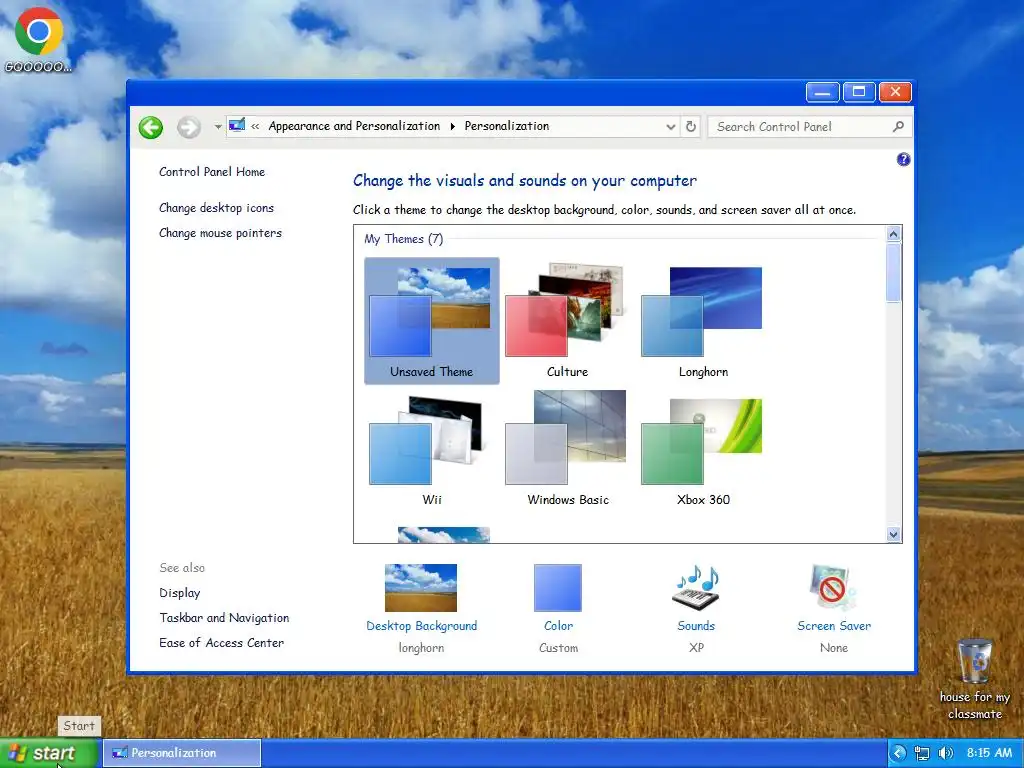This screenshot has height=768, width=1024.
Task: Open Change desktop icons link
Action: pos(216,208)
